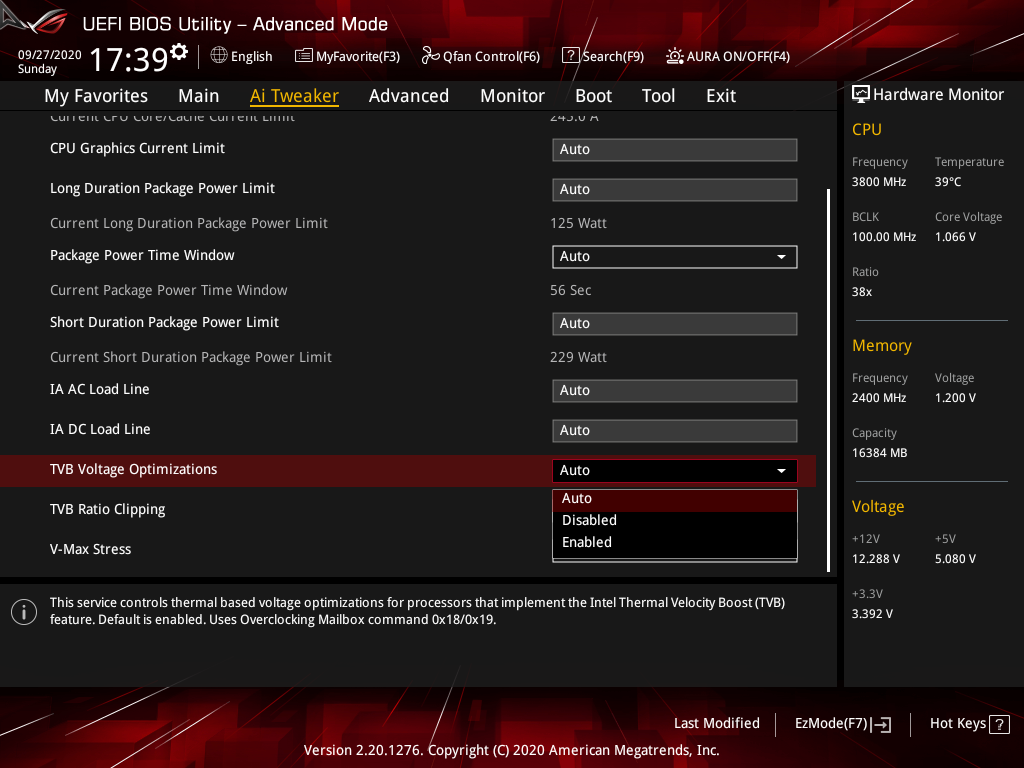The width and height of the screenshot is (1024, 768).
Task: Select IA AC Load Line label
Action: 99,389
